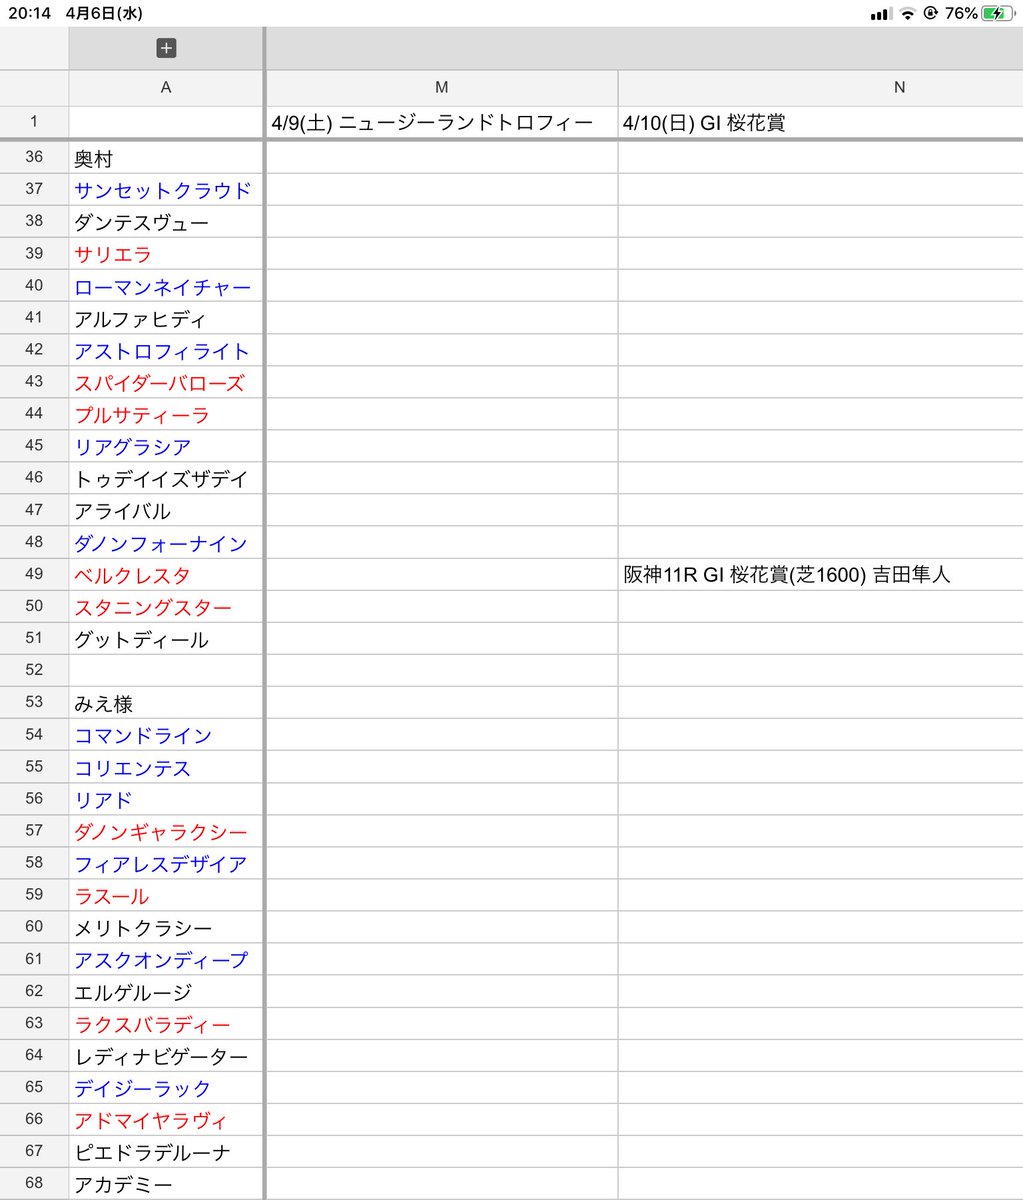Select column A header

coord(166,88)
